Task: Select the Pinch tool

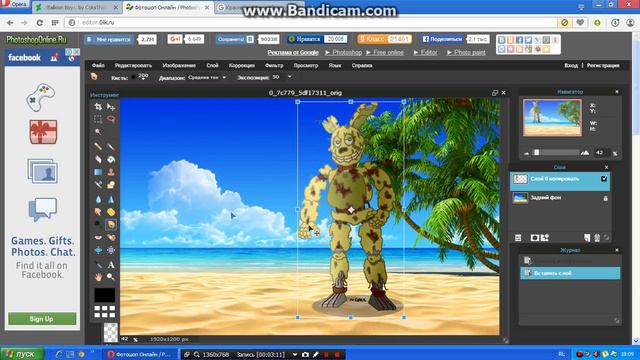Action: [111, 250]
